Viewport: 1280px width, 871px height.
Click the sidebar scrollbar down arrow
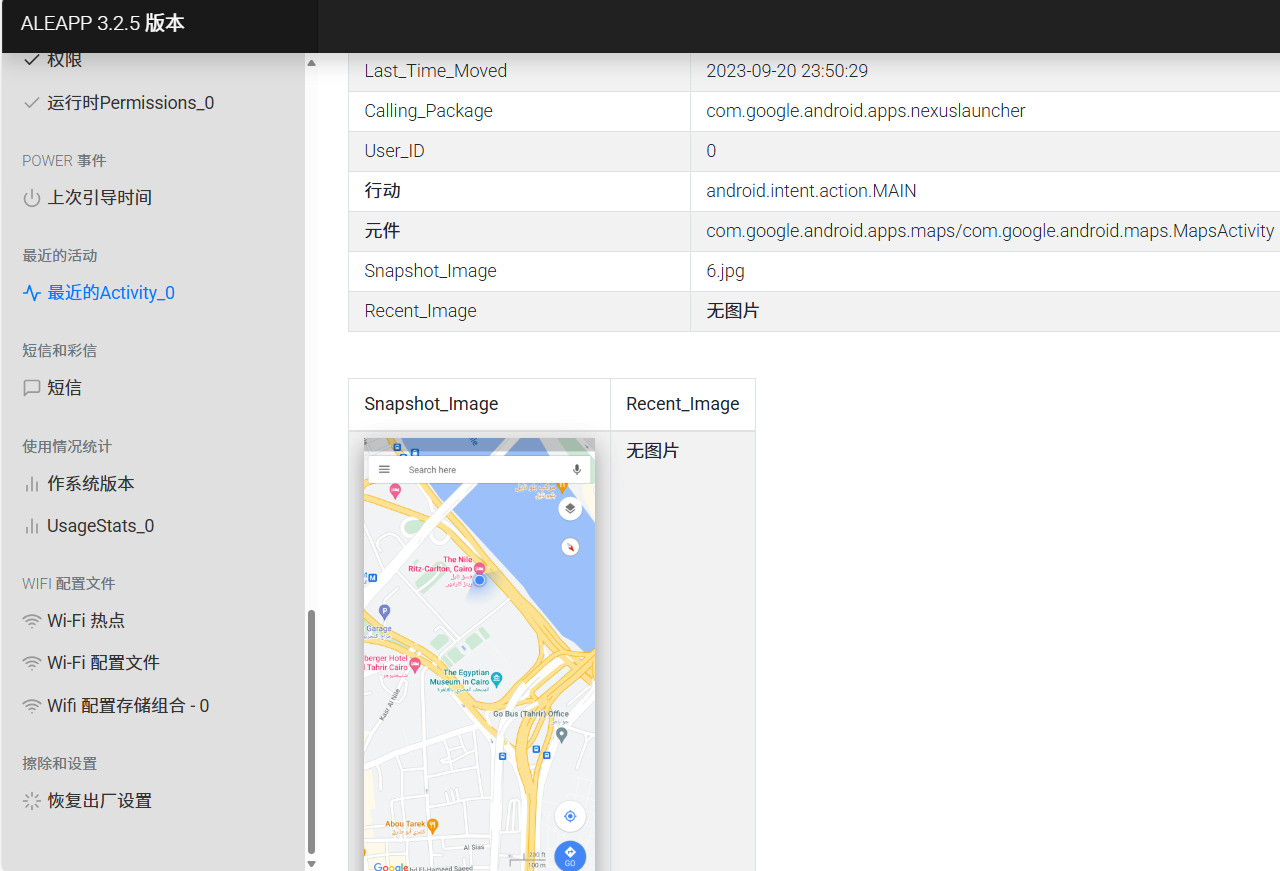(x=311, y=863)
